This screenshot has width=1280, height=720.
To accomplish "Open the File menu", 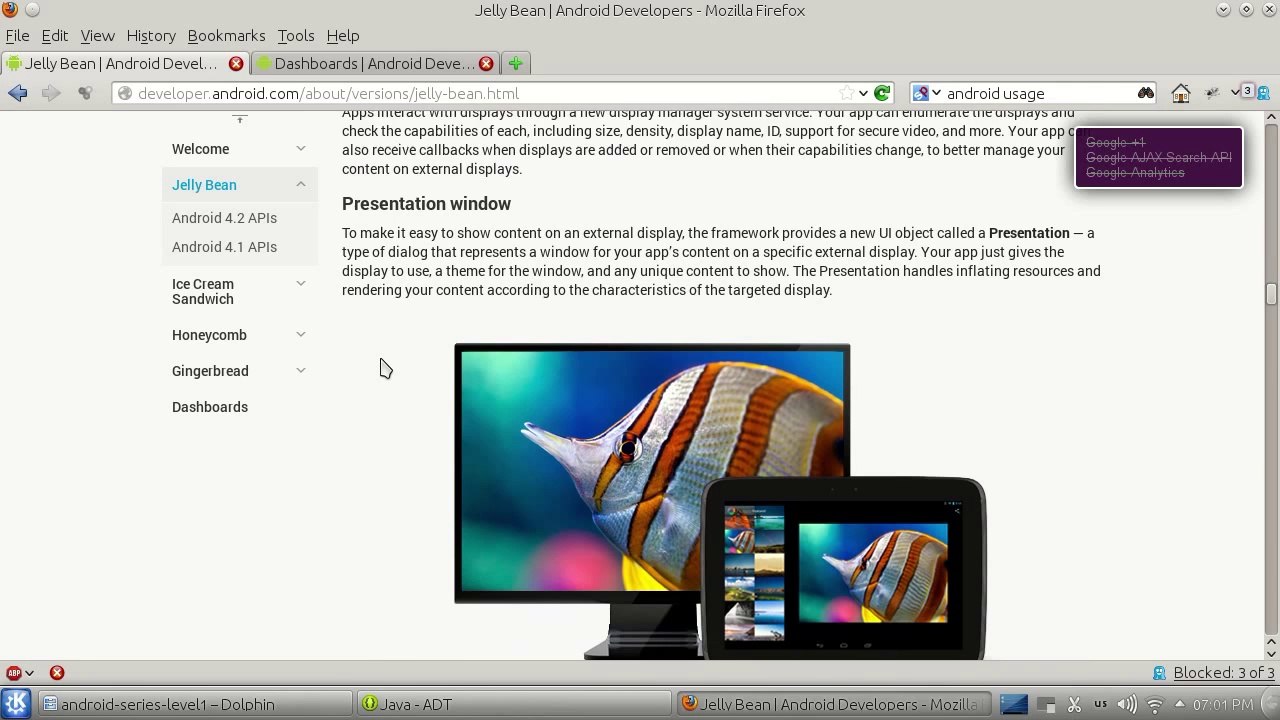I will [17, 35].
